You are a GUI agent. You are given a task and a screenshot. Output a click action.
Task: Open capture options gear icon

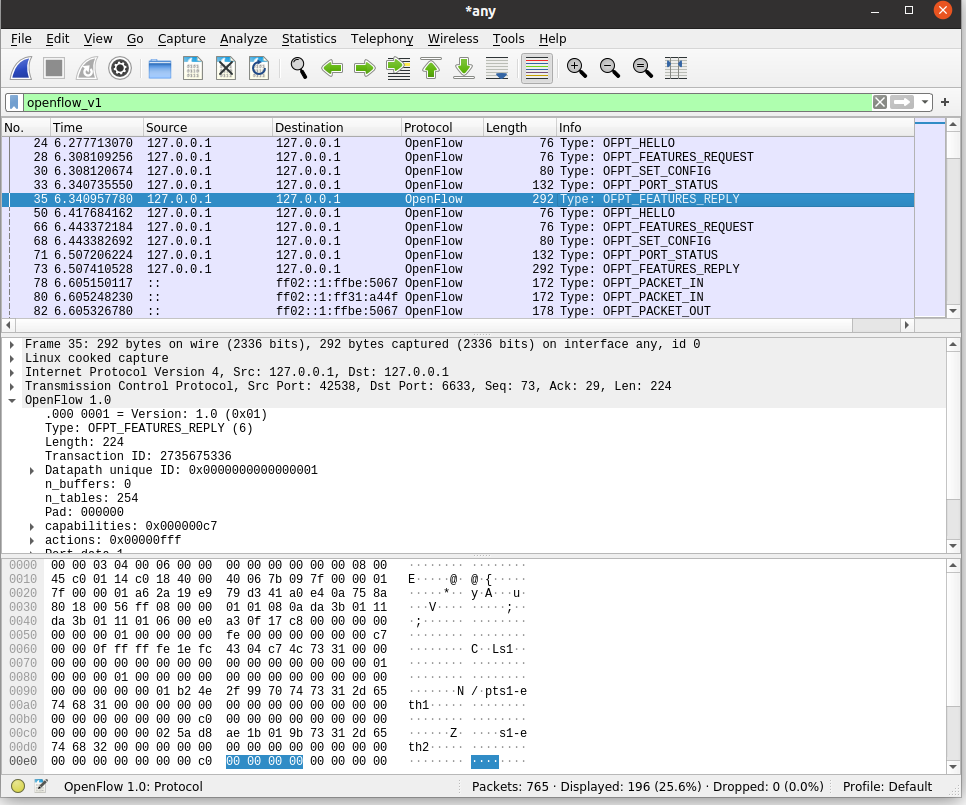120,68
